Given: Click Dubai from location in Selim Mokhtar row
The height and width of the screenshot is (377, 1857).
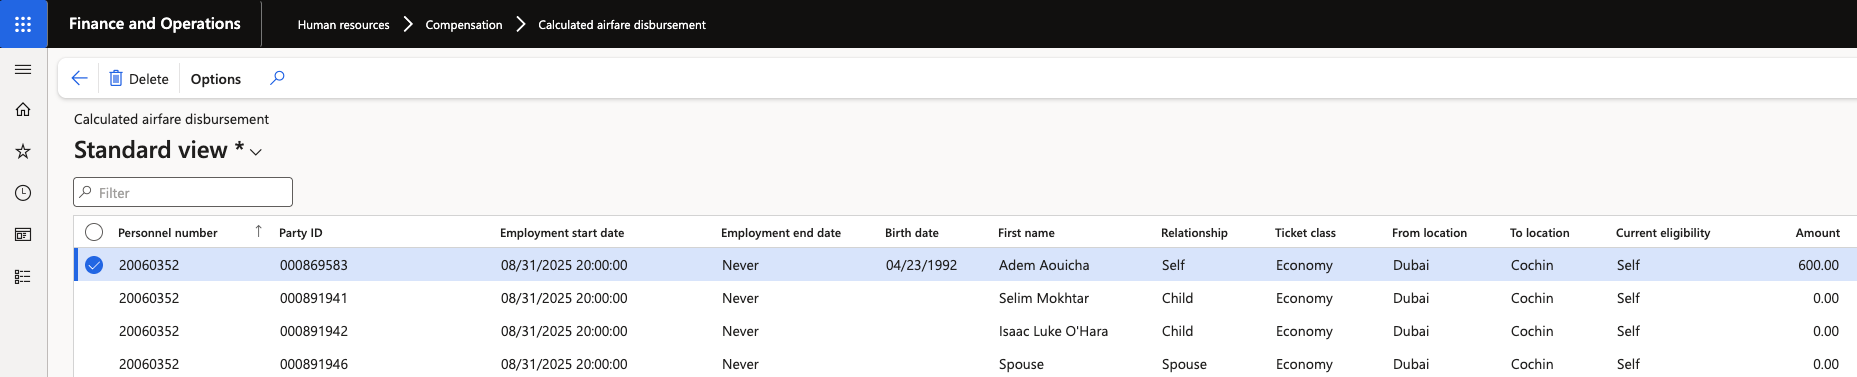Looking at the screenshot, I should tap(1411, 298).
